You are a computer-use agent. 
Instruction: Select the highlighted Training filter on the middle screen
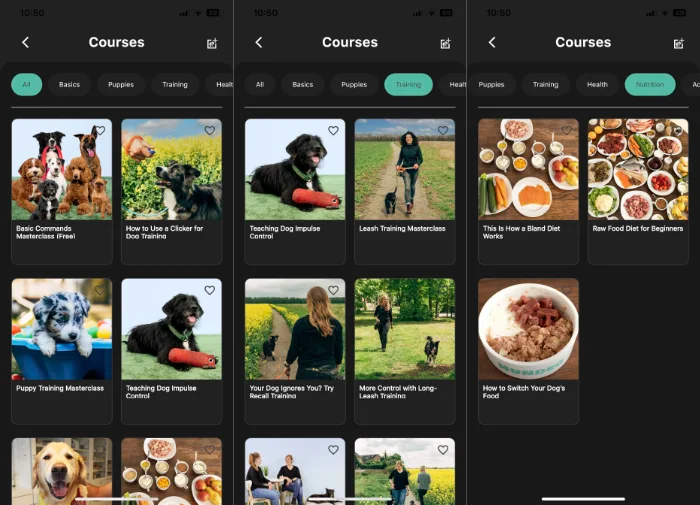click(x=408, y=84)
